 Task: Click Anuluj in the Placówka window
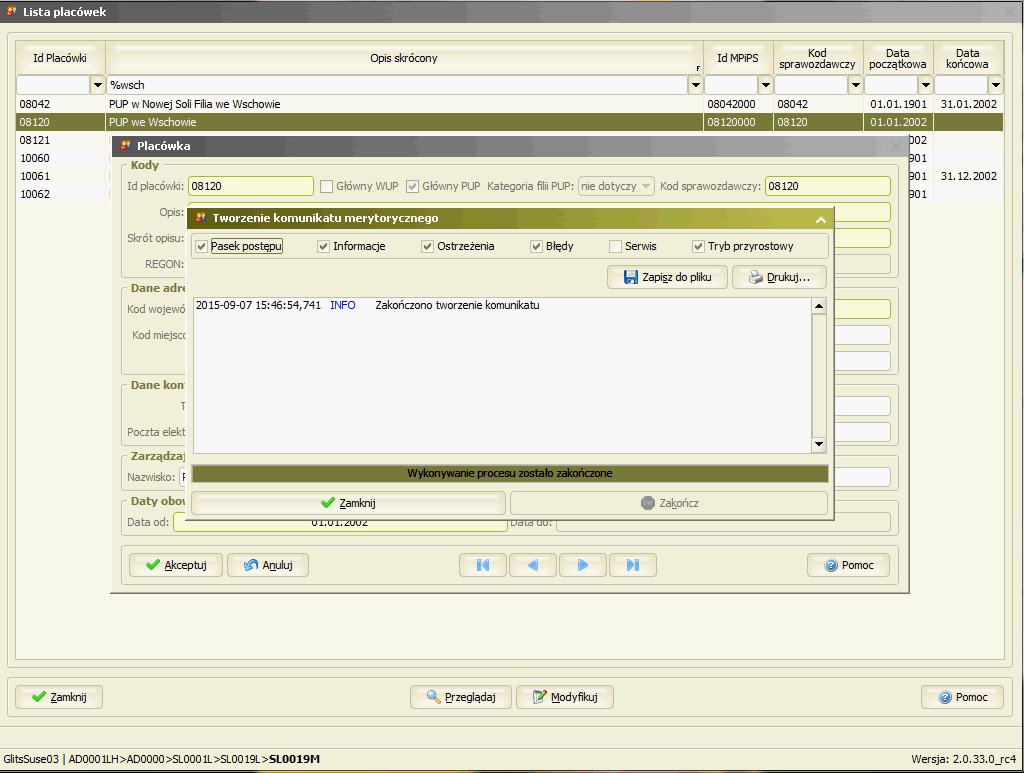pyautogui.click(x=268, y=565)
